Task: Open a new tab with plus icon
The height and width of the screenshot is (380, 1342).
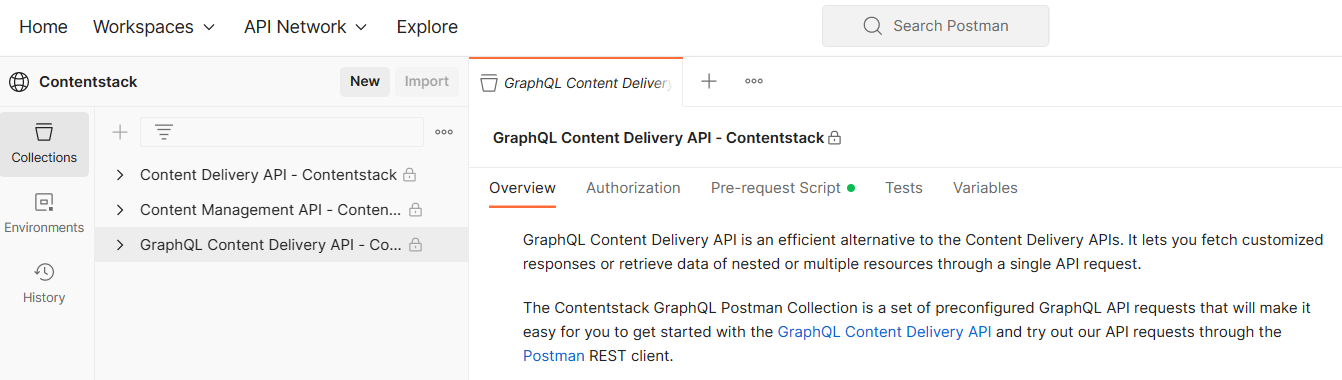Action: tap(709, 82)
